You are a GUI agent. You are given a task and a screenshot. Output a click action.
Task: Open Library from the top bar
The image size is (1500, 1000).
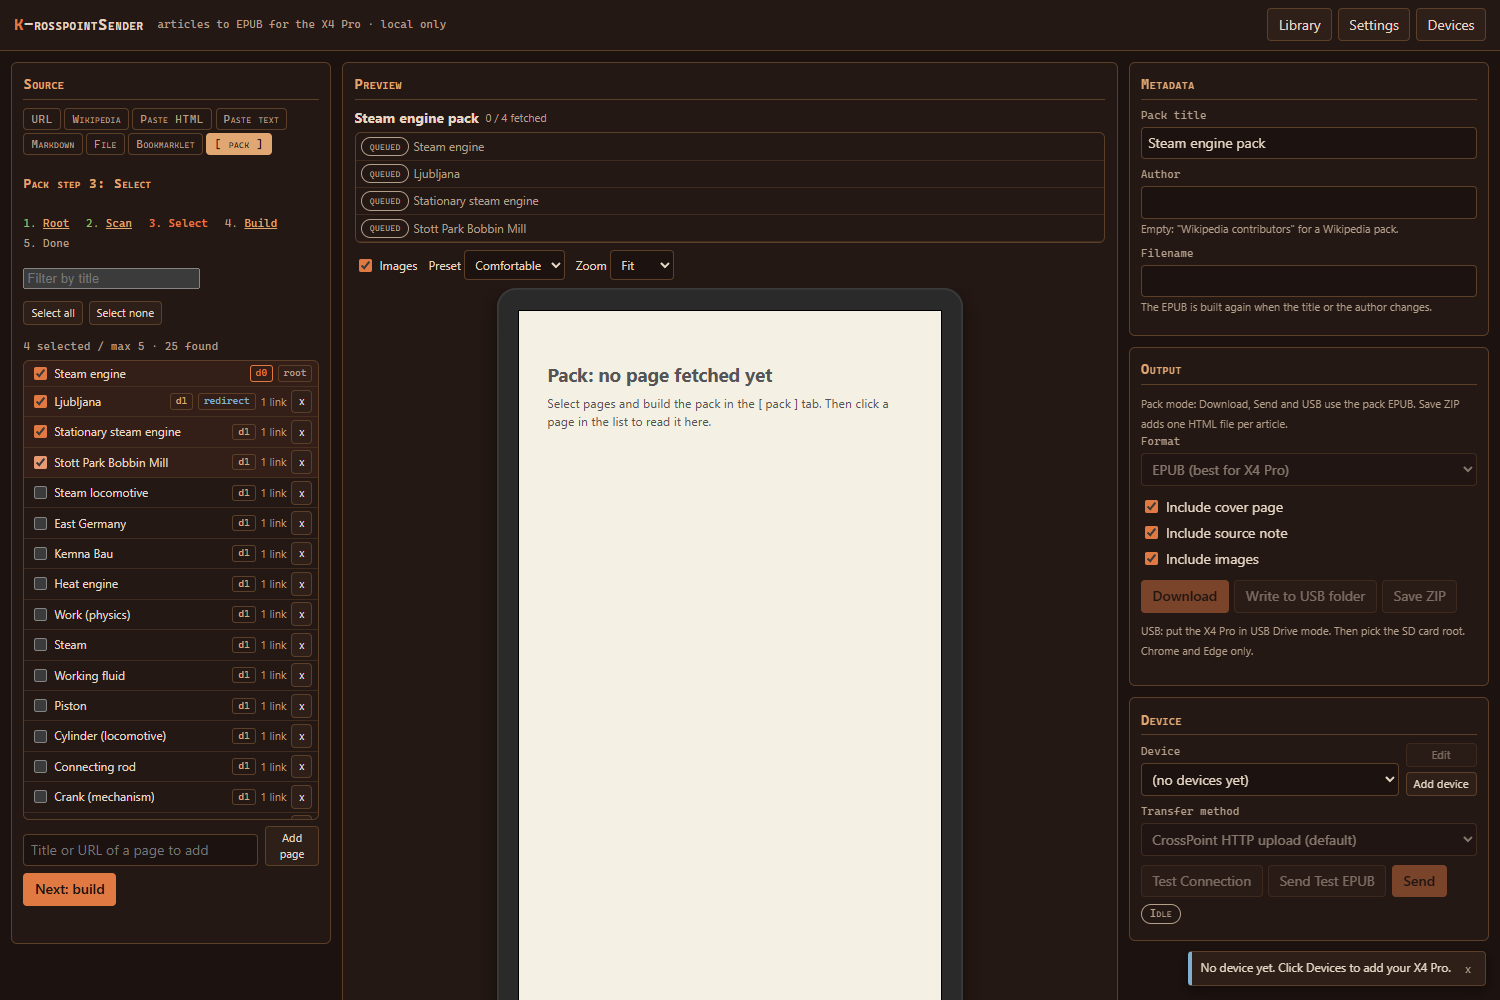(x=1299, y=25)
